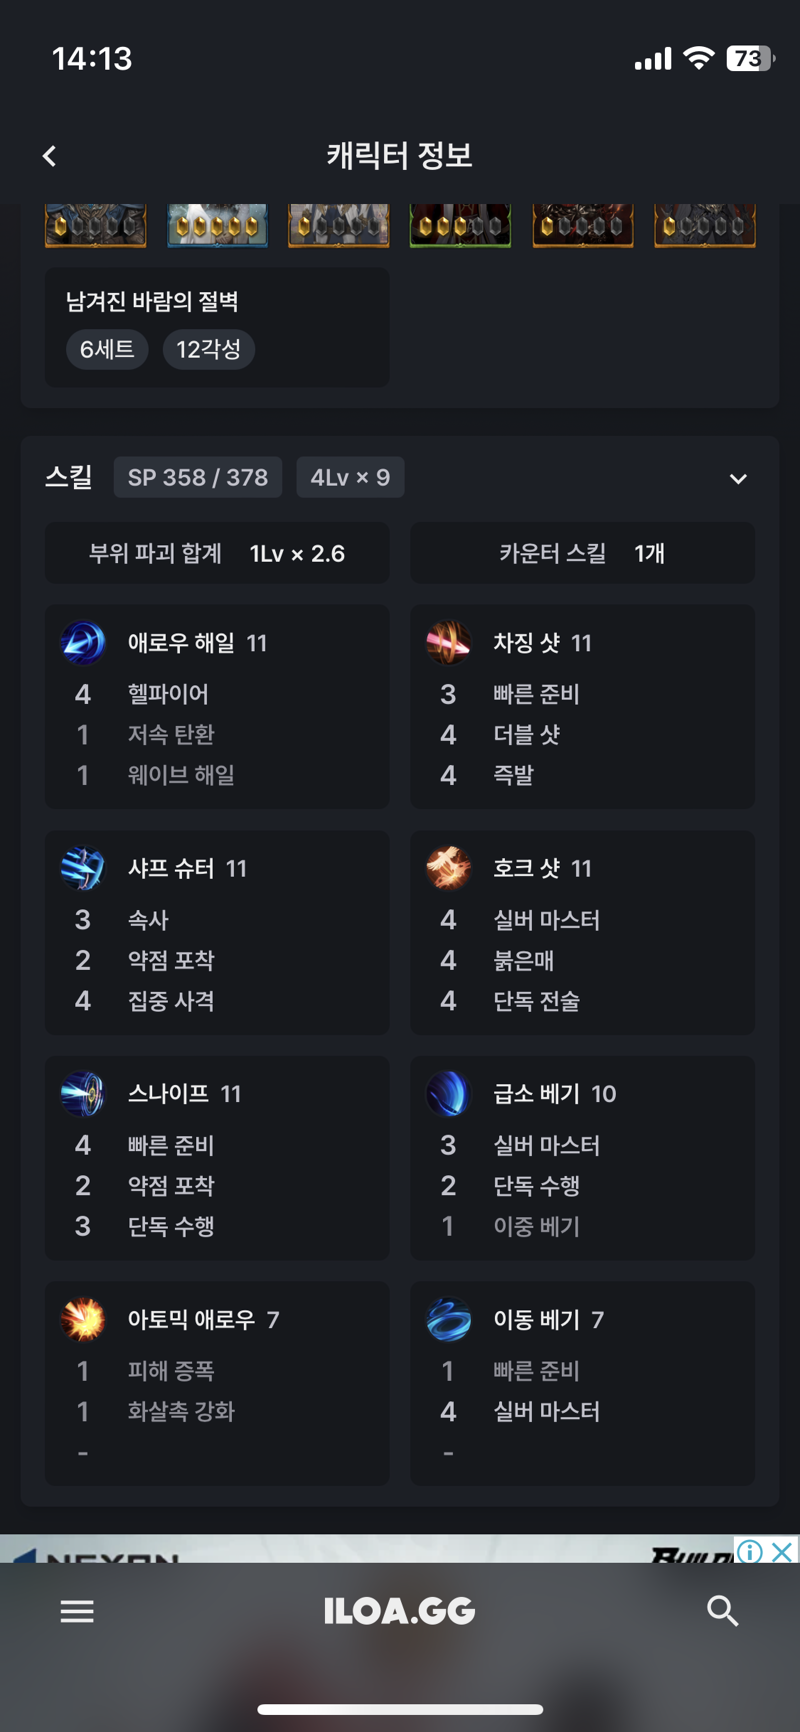
Task: Open the 이동 베기 skill icon
Action: 448,1320
